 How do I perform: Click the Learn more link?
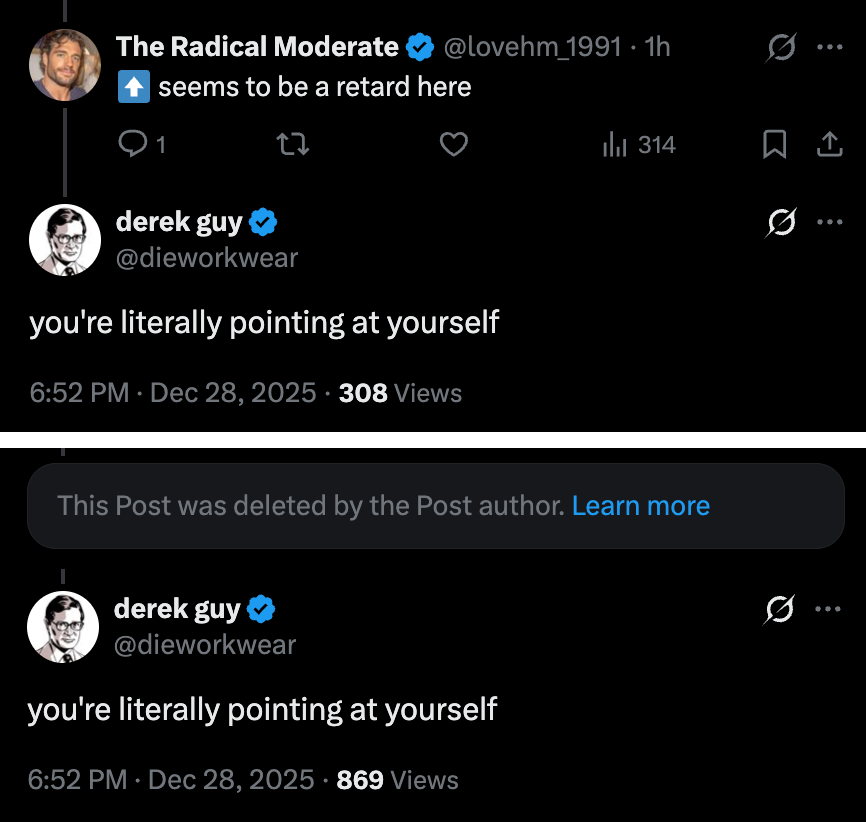[640, 506]
